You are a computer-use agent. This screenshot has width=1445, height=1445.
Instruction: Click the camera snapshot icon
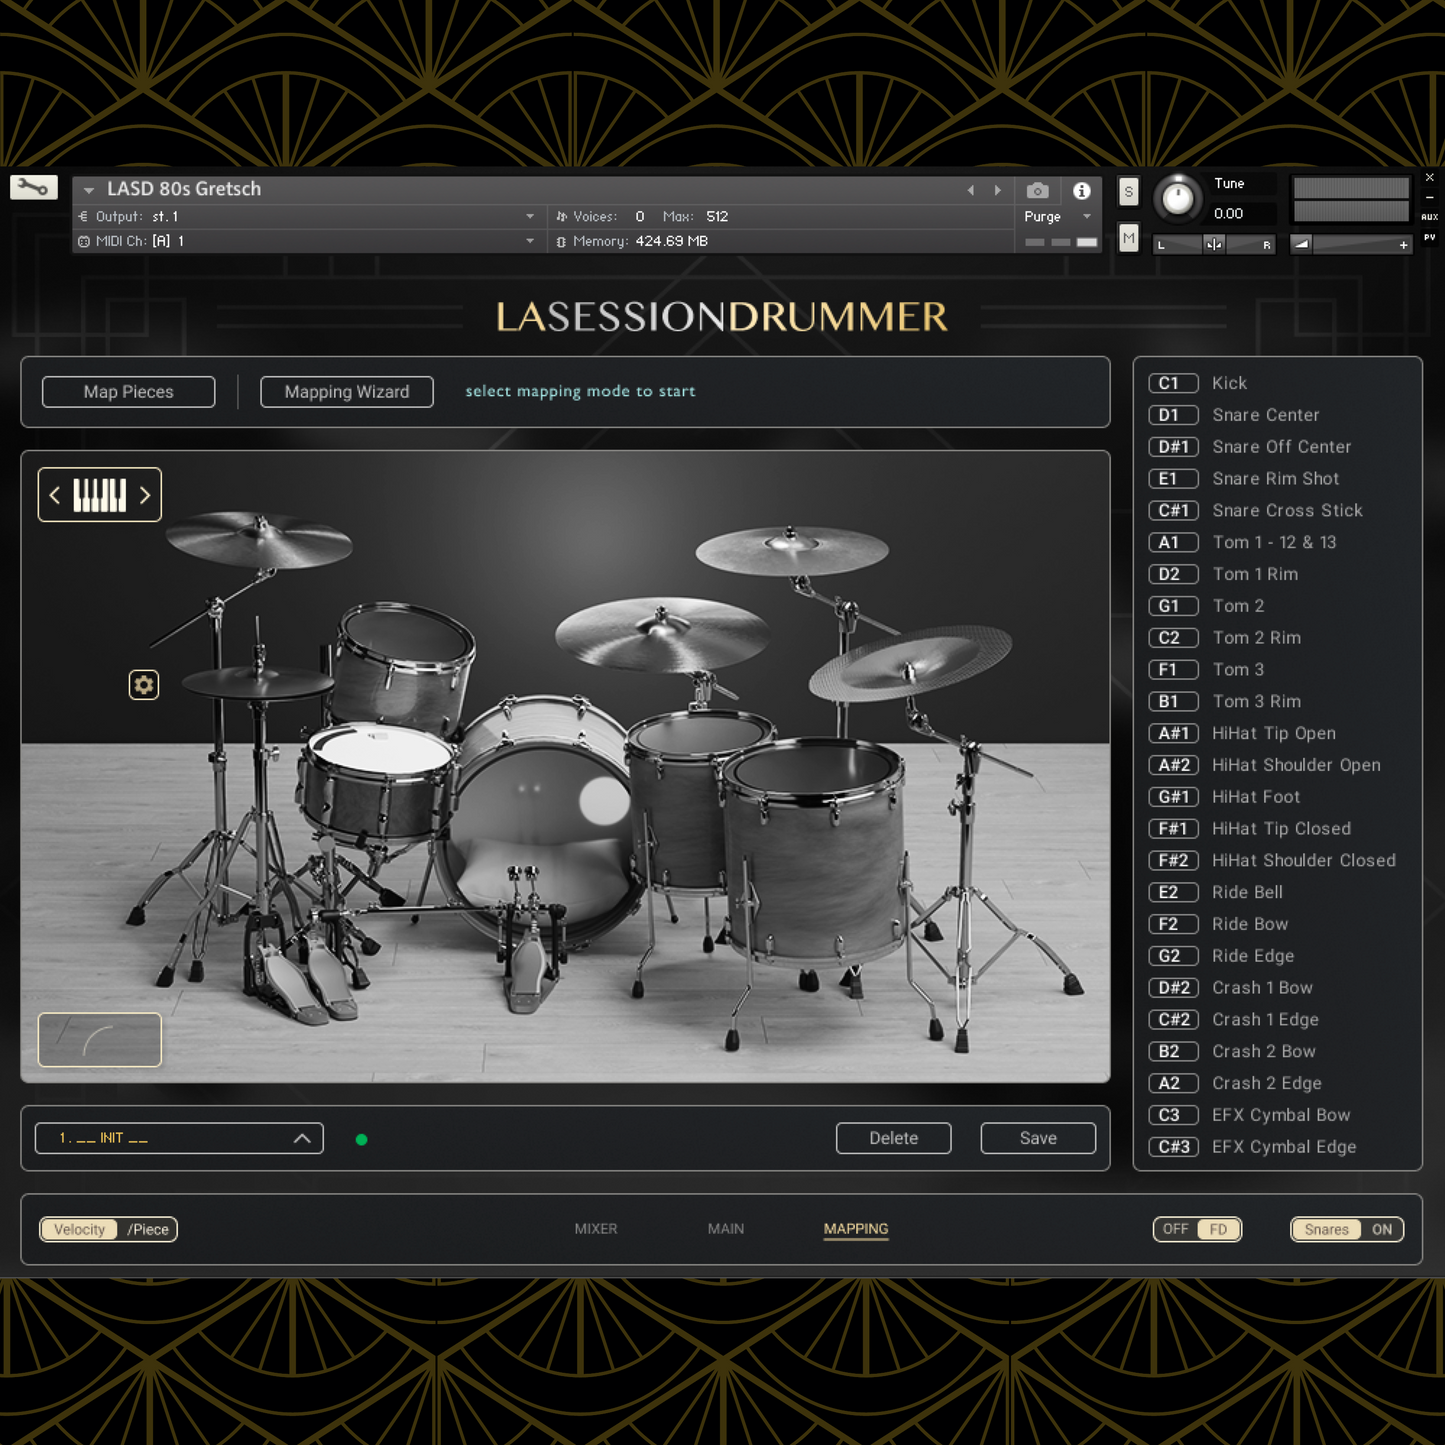point(1037,190)
